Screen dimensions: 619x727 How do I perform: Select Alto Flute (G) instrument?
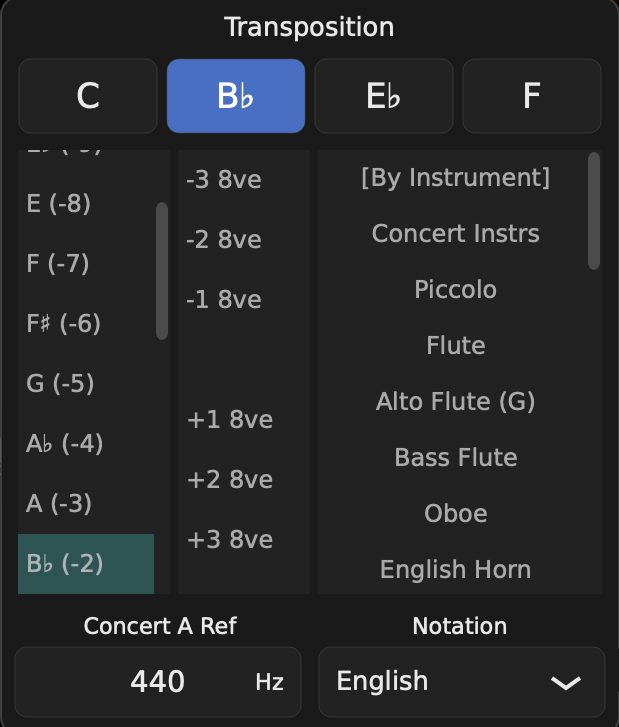455,401
